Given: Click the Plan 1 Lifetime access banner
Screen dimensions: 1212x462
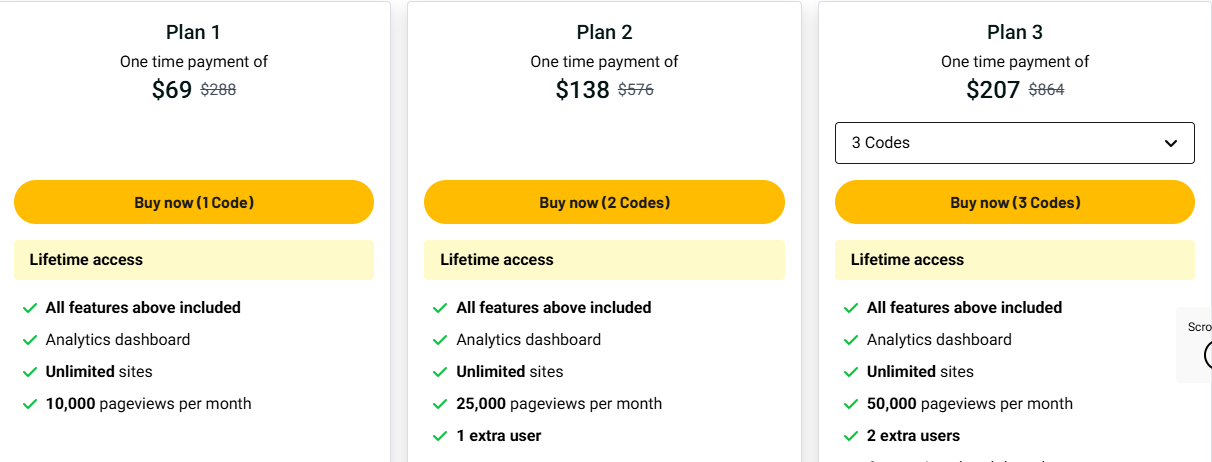Looking at the screenshot, I should 194,260.
